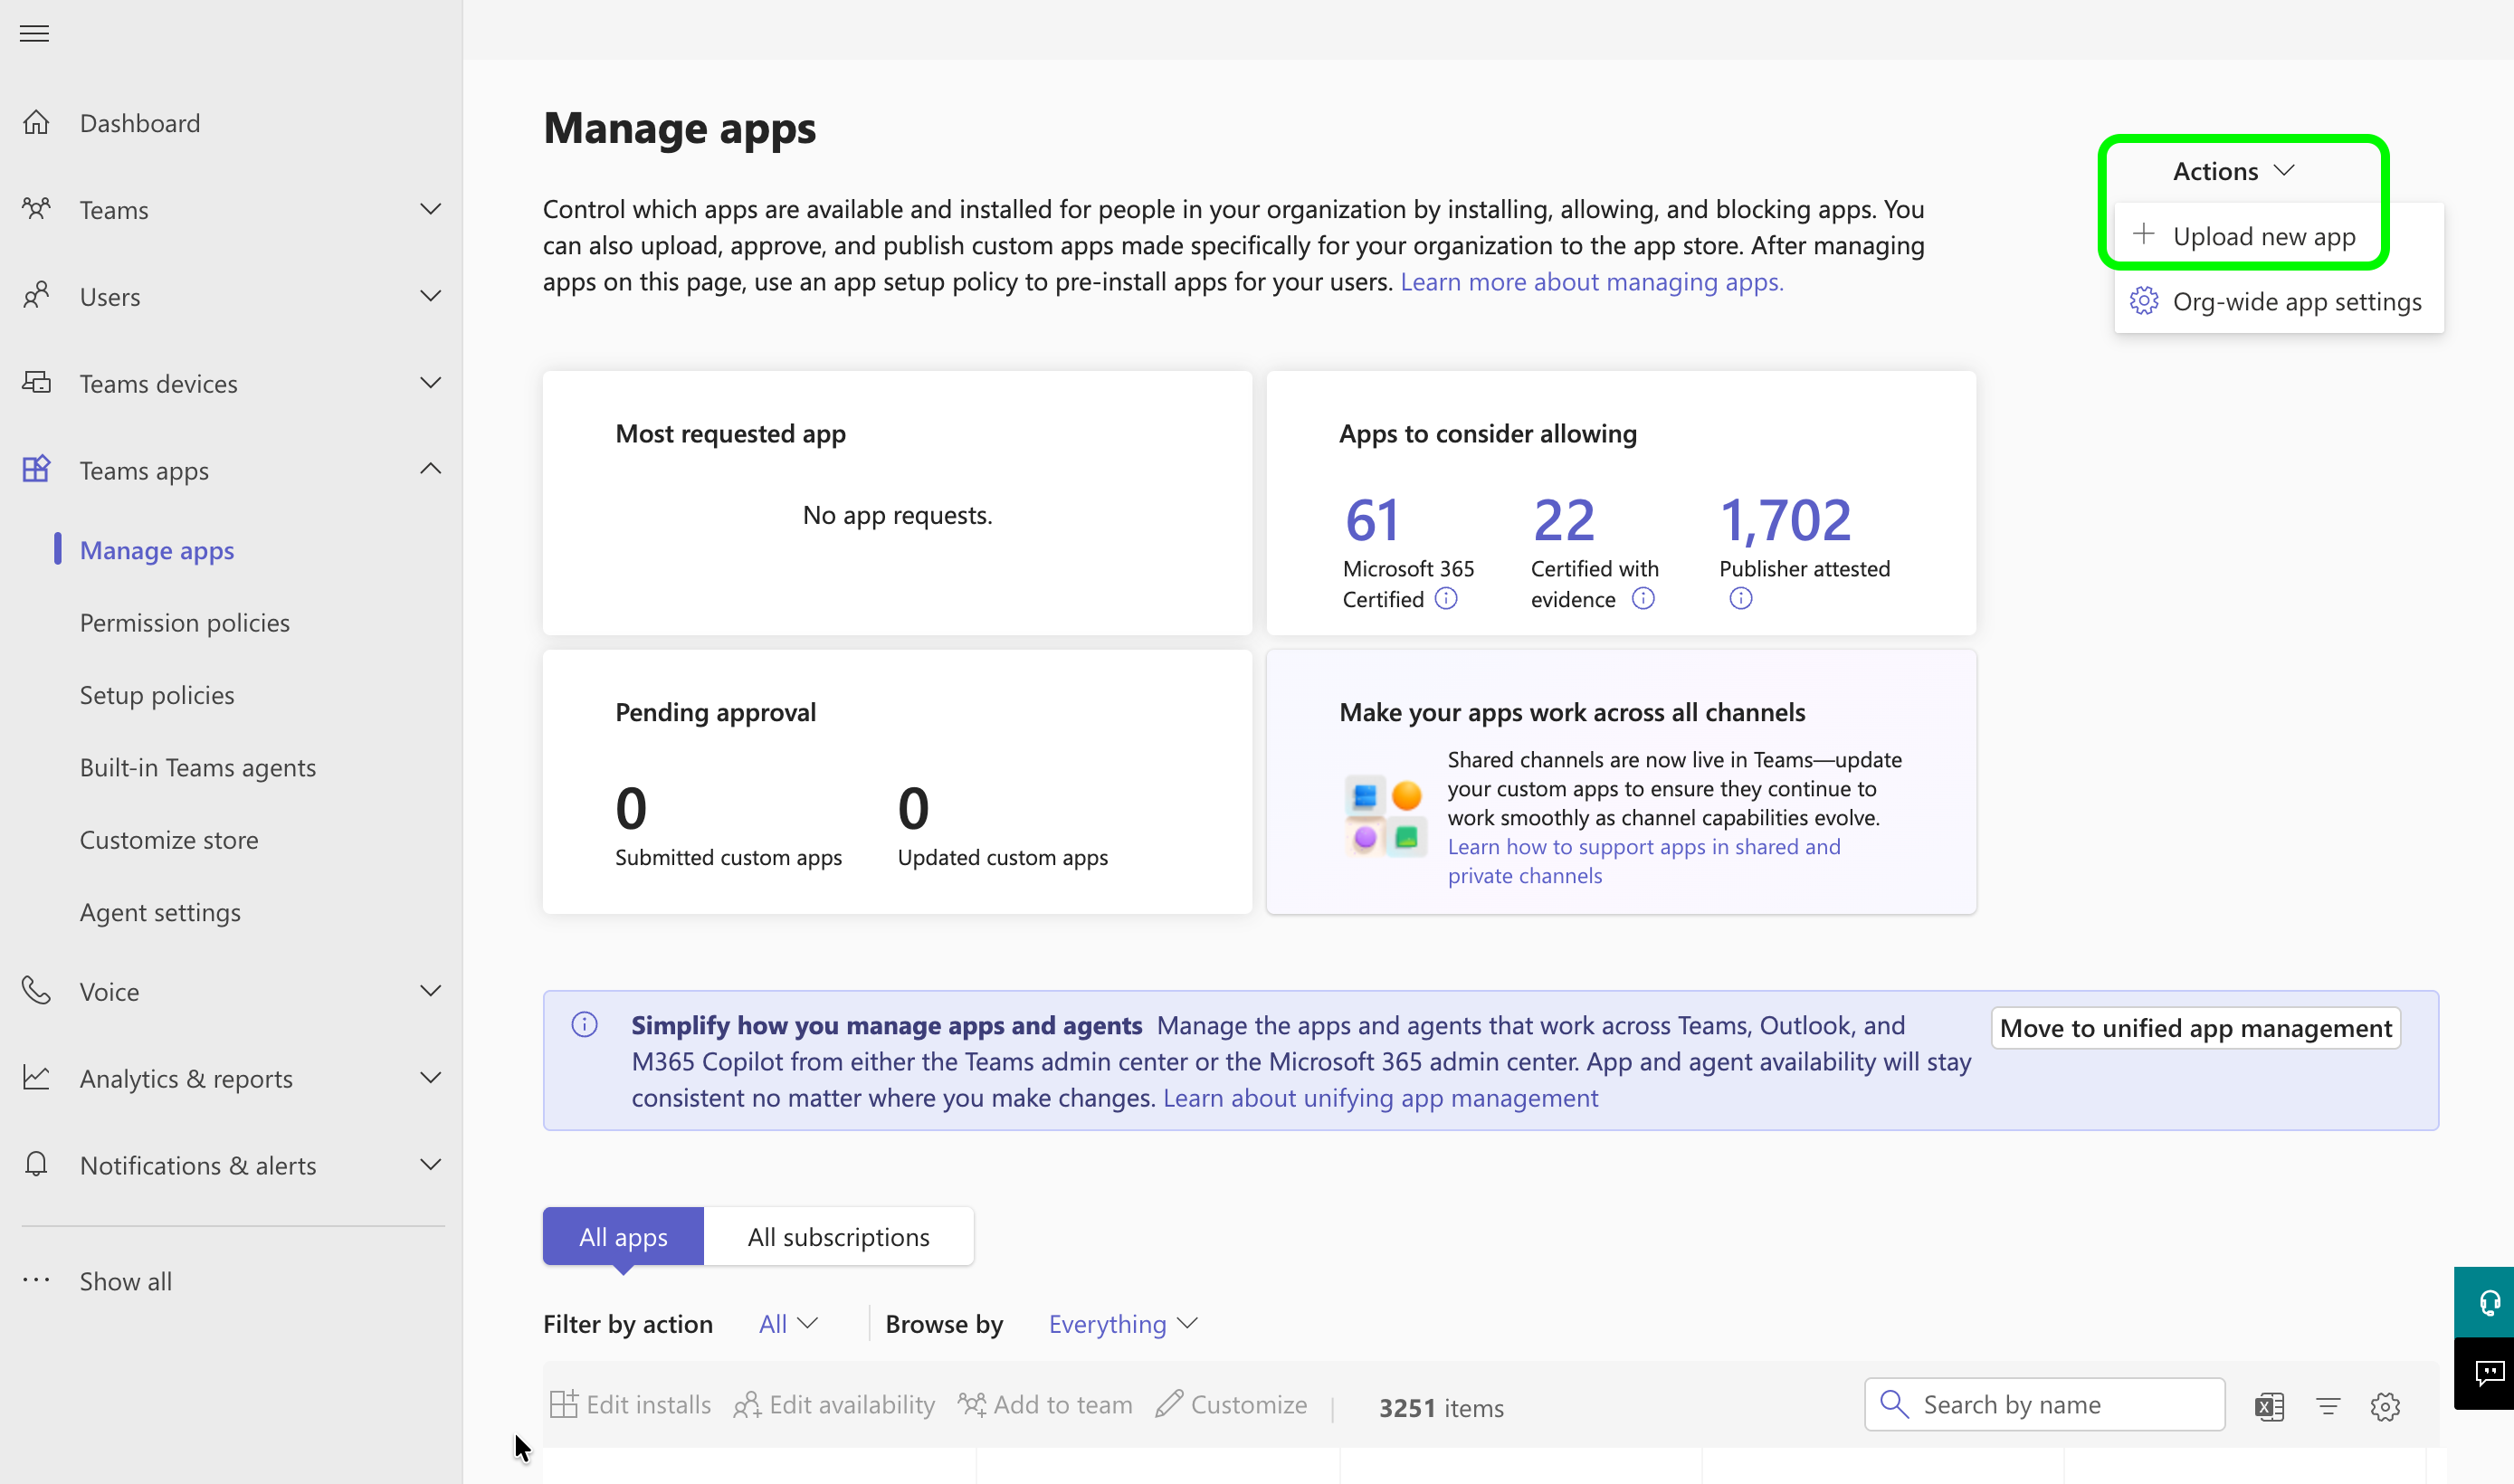Screen dimensions: 2514x1484
Task: Open the Actions dropdown
Action: pyautogui.click(x=2233, y=171)
